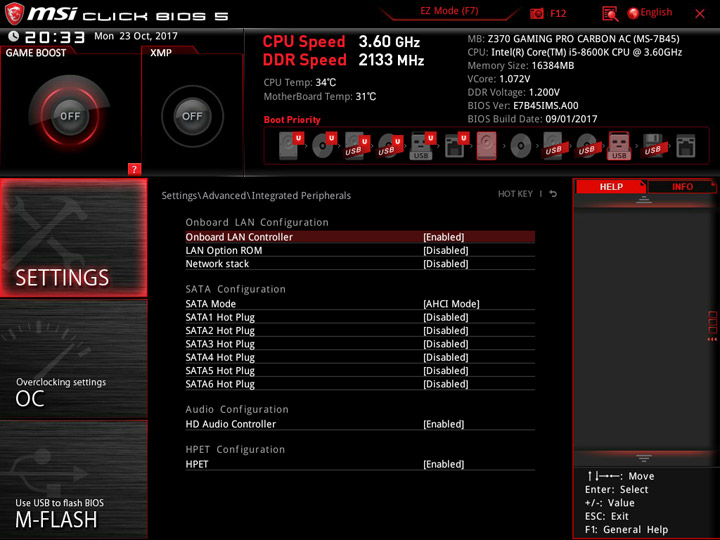
Task: Click the date Mon 23 Oct, 2017
Action: [135, 36]
